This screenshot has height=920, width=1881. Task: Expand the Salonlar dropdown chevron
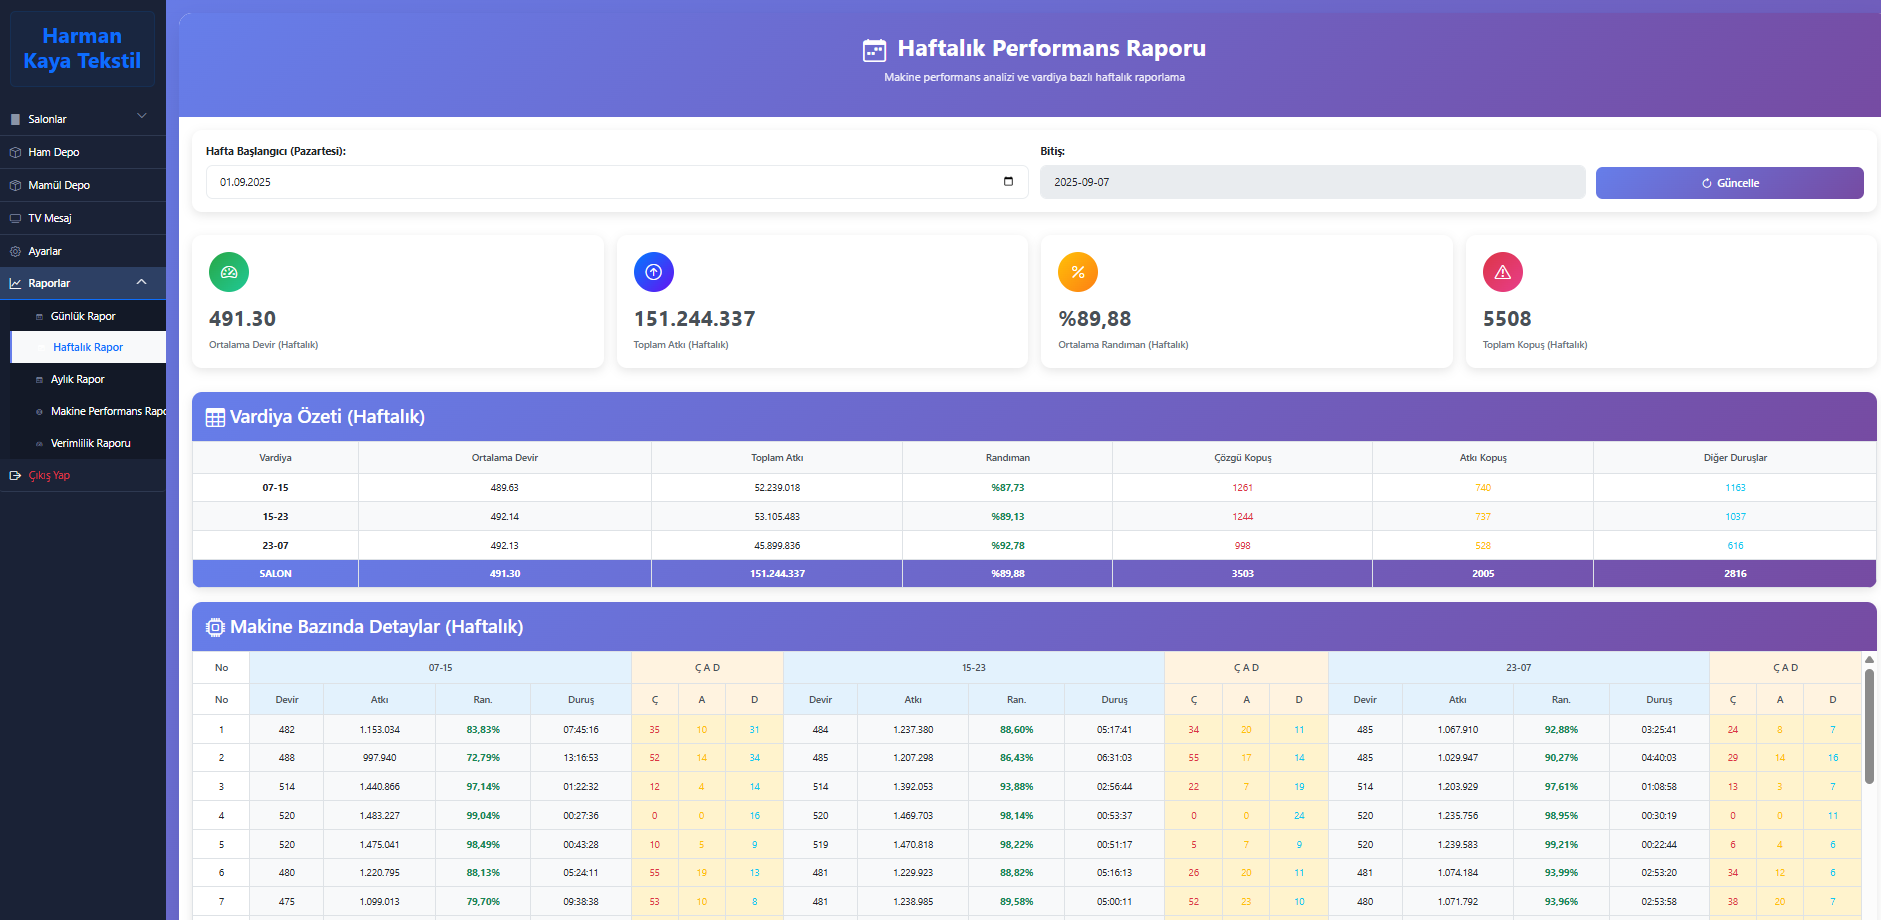coord(142,115)
